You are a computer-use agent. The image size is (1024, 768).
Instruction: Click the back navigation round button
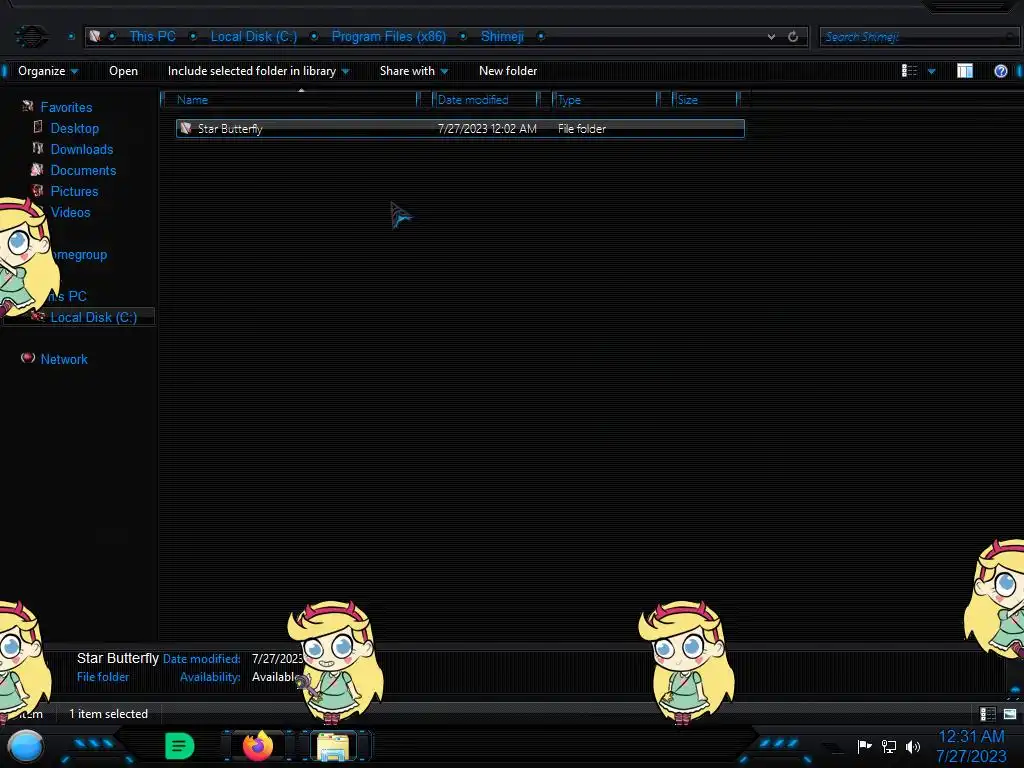(x=31, y=36)
